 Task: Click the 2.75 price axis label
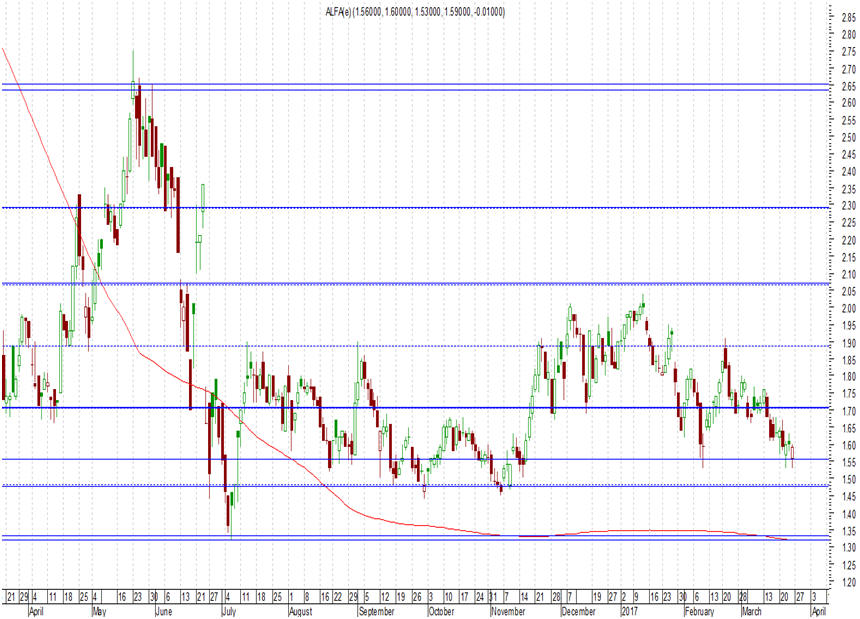point(848,52)
